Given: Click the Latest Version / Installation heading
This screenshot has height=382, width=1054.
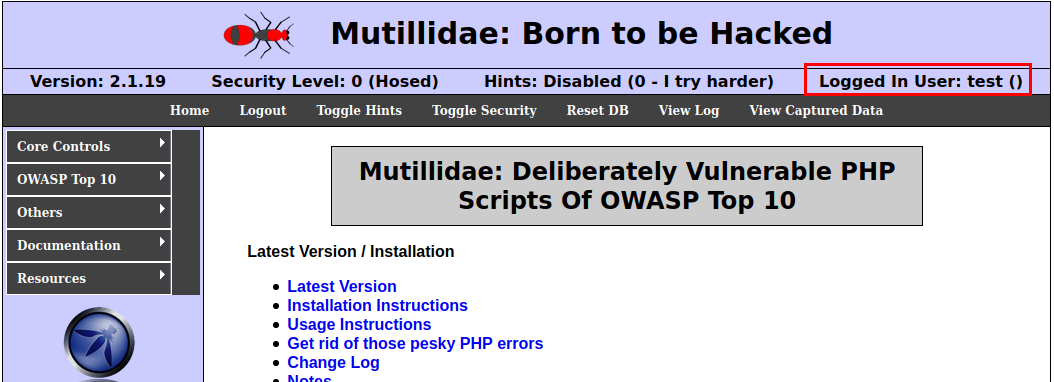Looking at the screenshot, I should (351, 252).
